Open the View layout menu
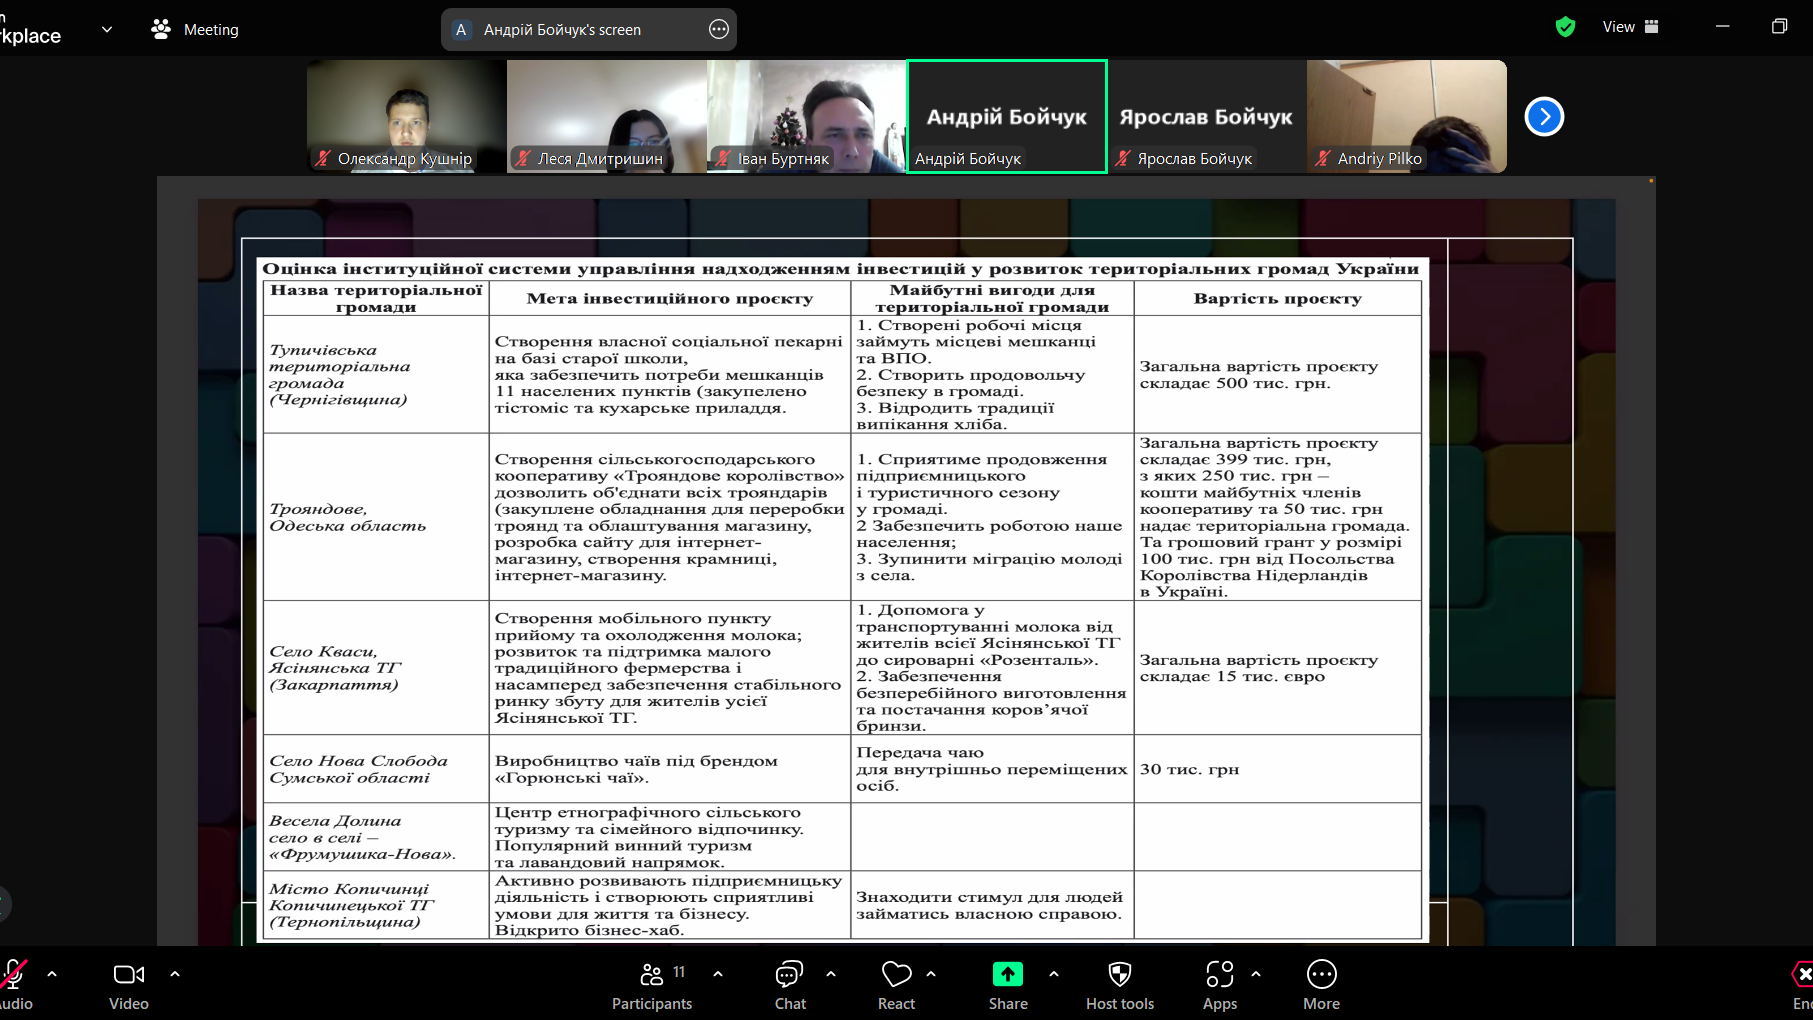Image resolution: width=1813 pixels, height=1020 pixels. tap(1630, 27)
